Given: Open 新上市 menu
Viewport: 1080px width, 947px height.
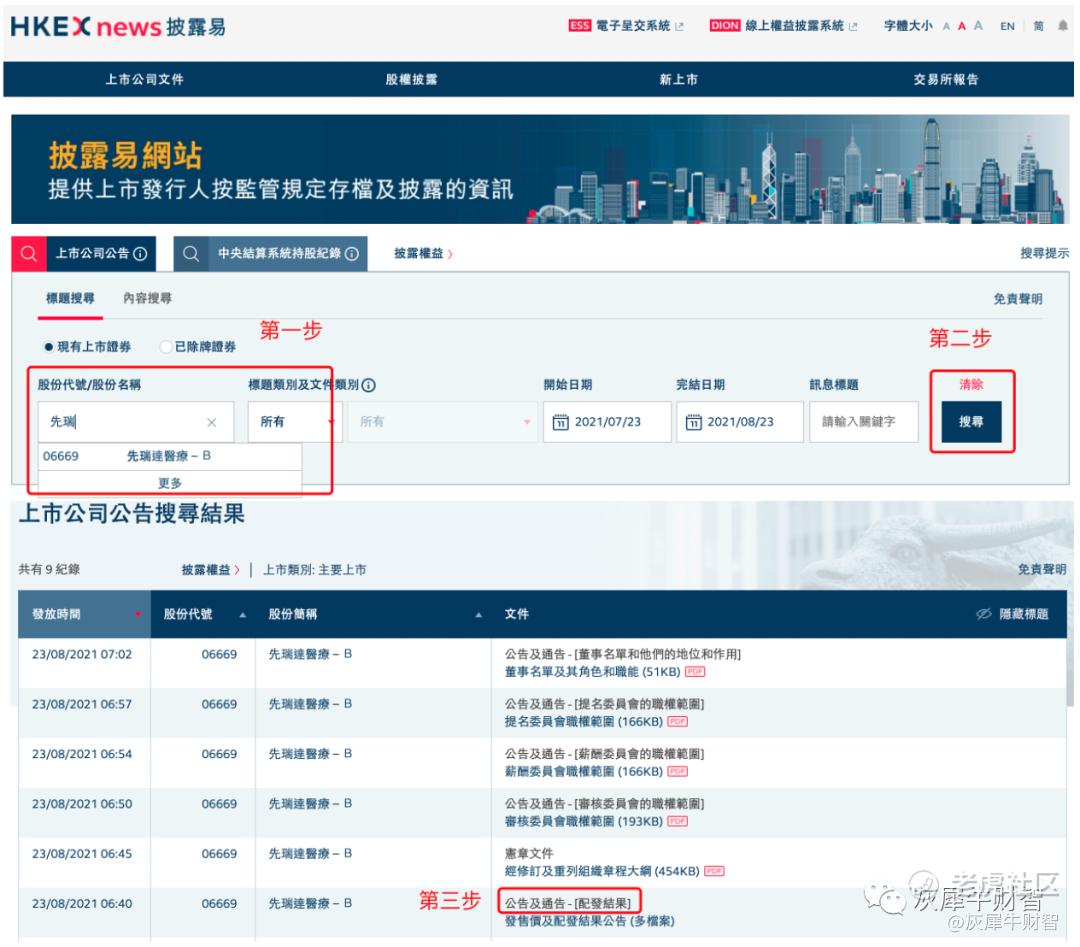Looking at the screenshot, I should click(x=678, y=79).
